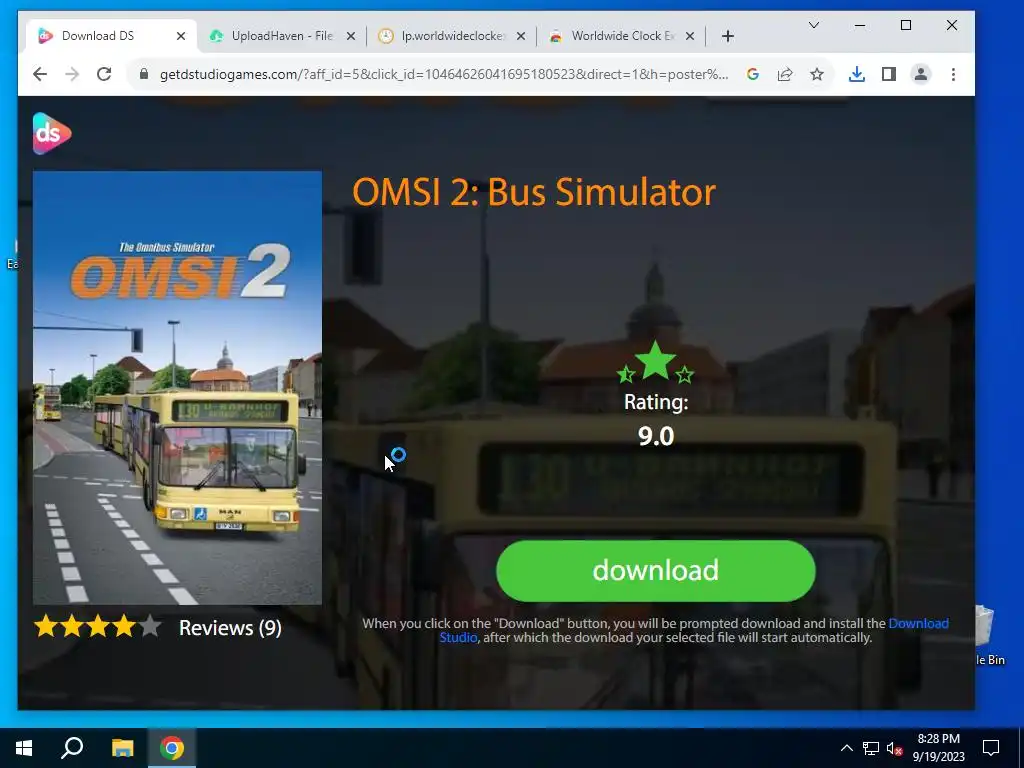Open File Explorer from taskbar
The image size is (1024, 768).
click(x=122, y=748)
